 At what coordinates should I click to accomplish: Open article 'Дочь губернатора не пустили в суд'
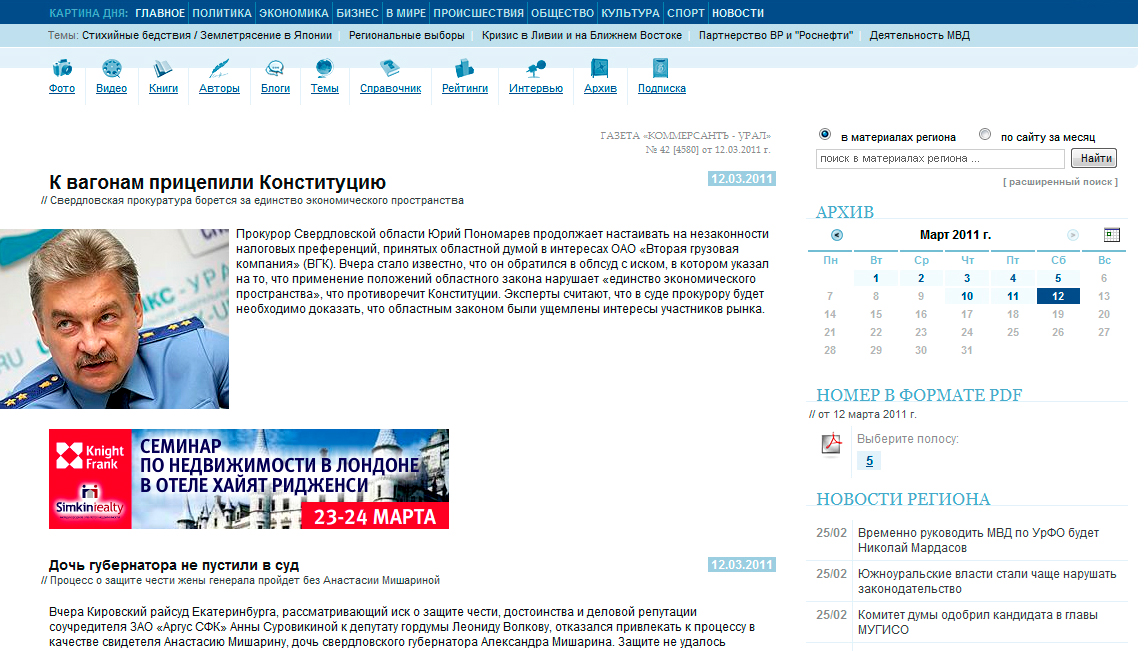[174, 565]
